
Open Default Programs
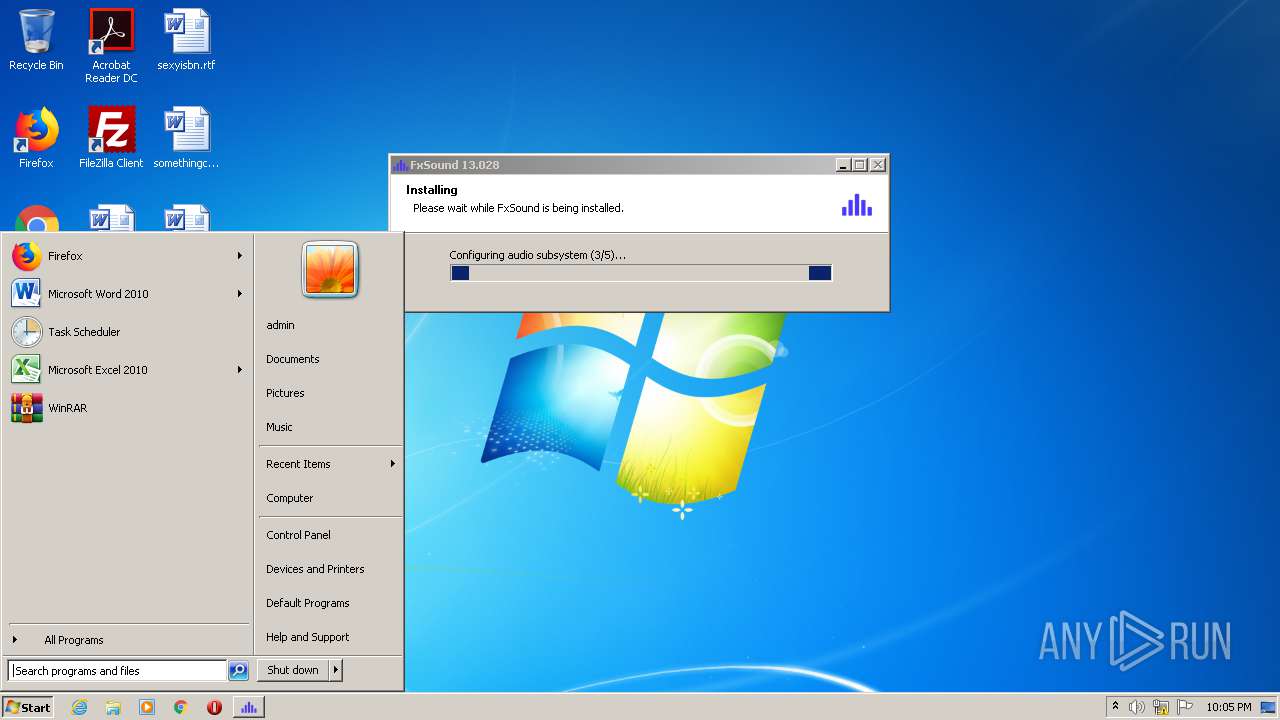tap(308, 603)
